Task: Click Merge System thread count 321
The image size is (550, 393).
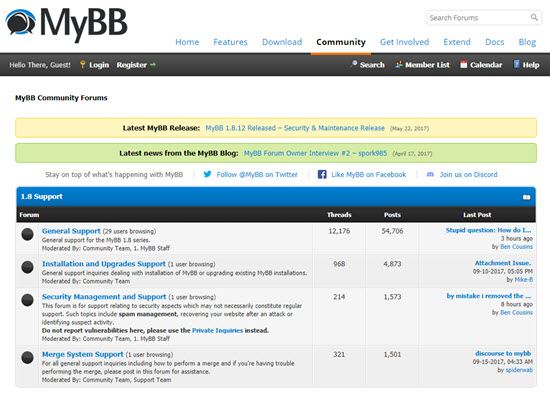Action: coord(339,354)
